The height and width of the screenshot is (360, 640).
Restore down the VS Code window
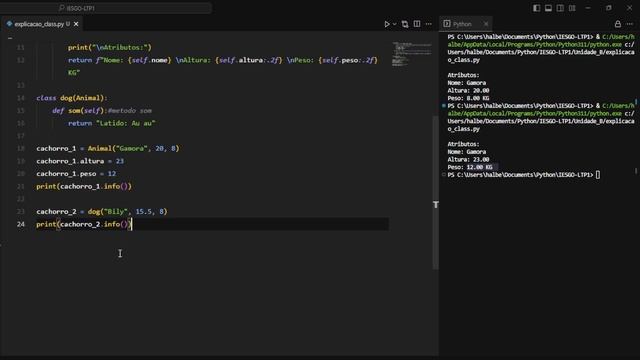[x=609, y=8]
